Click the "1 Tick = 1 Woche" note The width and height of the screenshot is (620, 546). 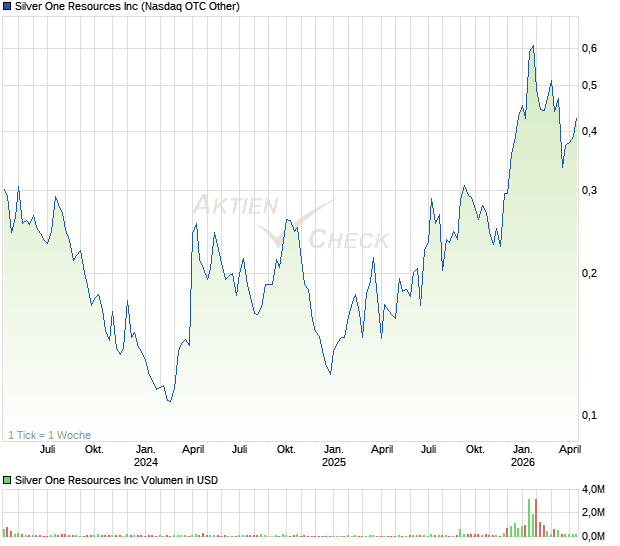pos(50,435)
